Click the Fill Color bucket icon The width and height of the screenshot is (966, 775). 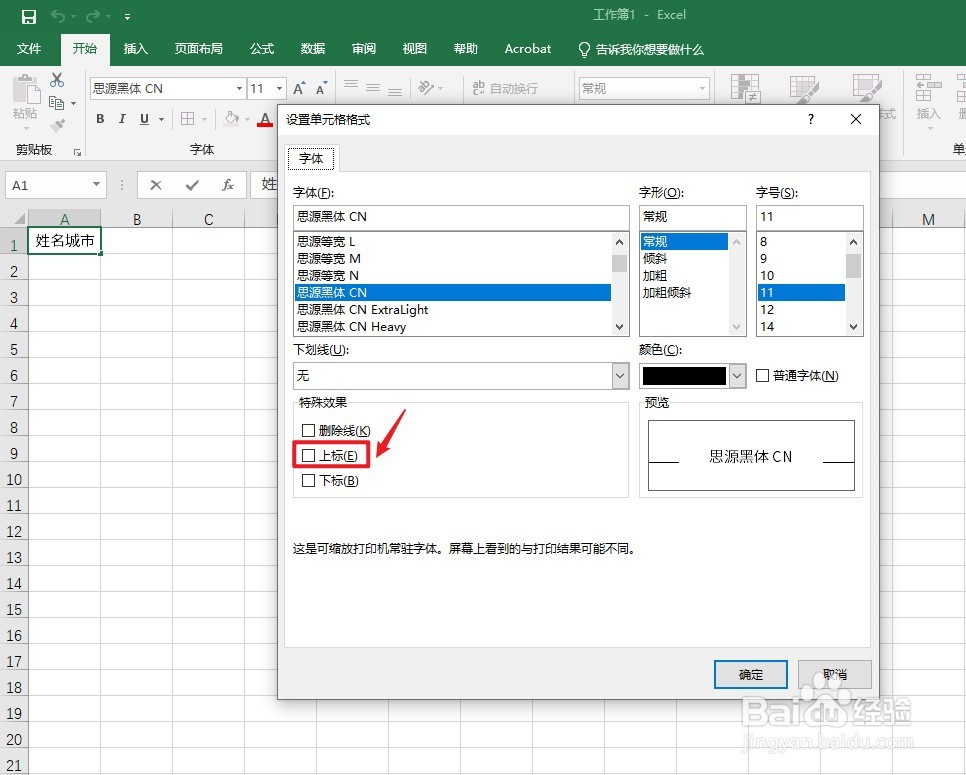(232, 118)
